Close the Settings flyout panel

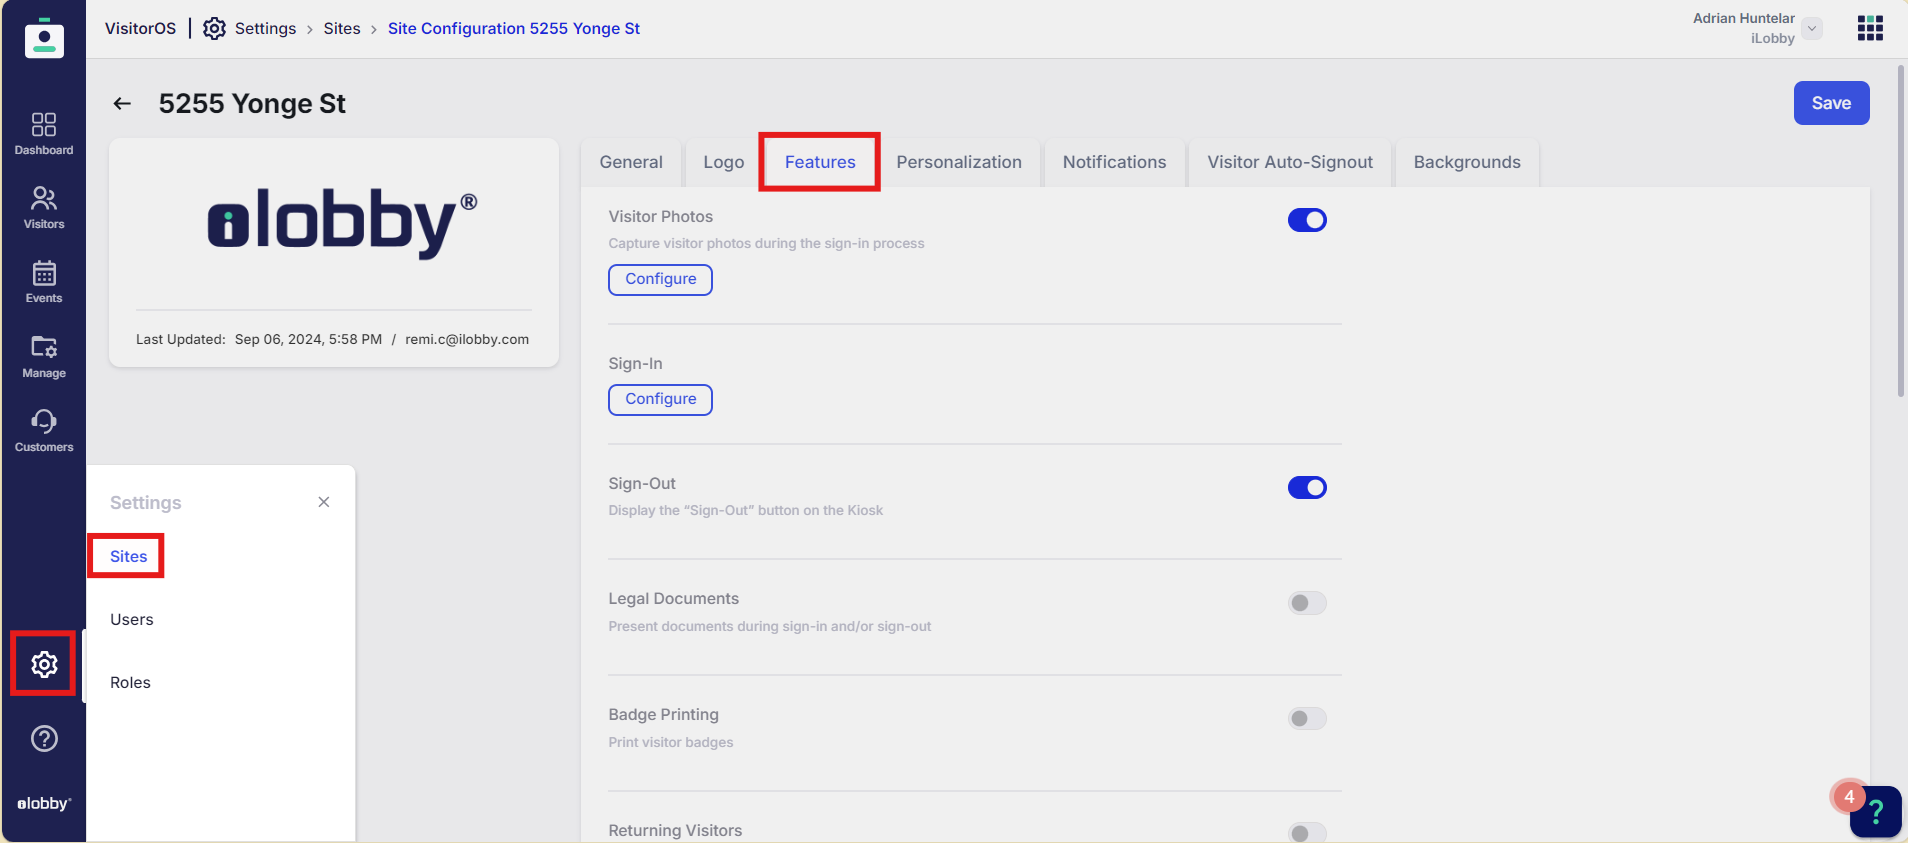[x=324, y=502]
